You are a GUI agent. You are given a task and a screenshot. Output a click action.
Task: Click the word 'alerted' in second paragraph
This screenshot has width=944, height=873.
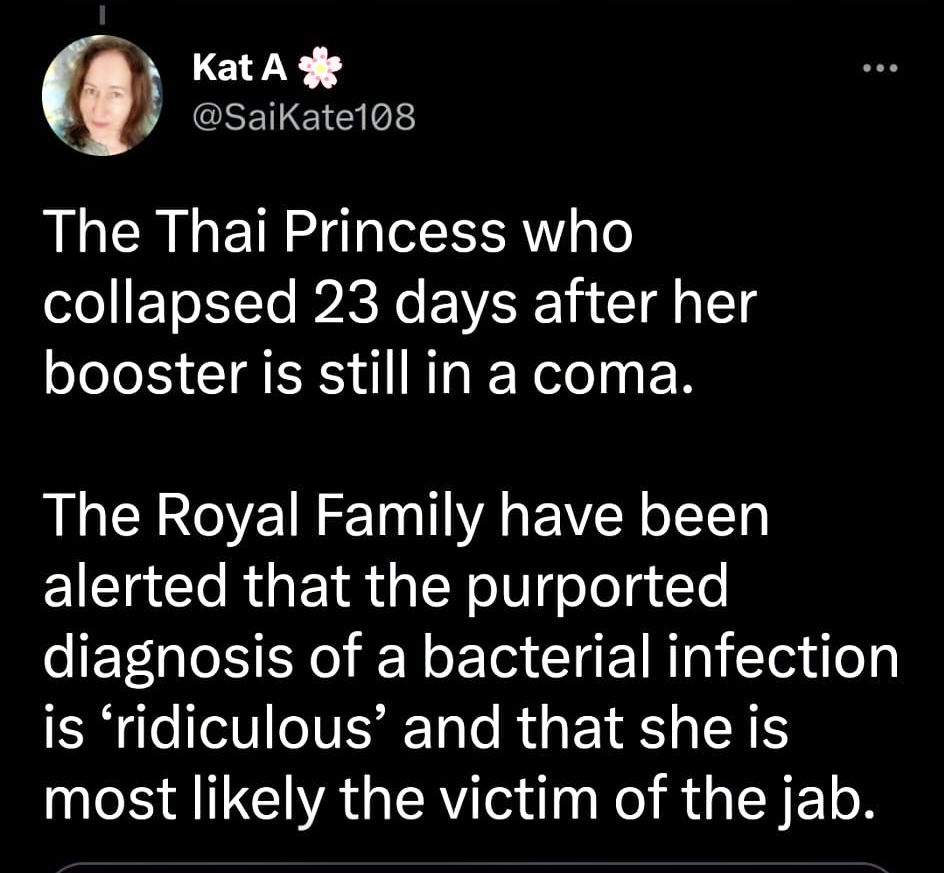click(135, 586)
